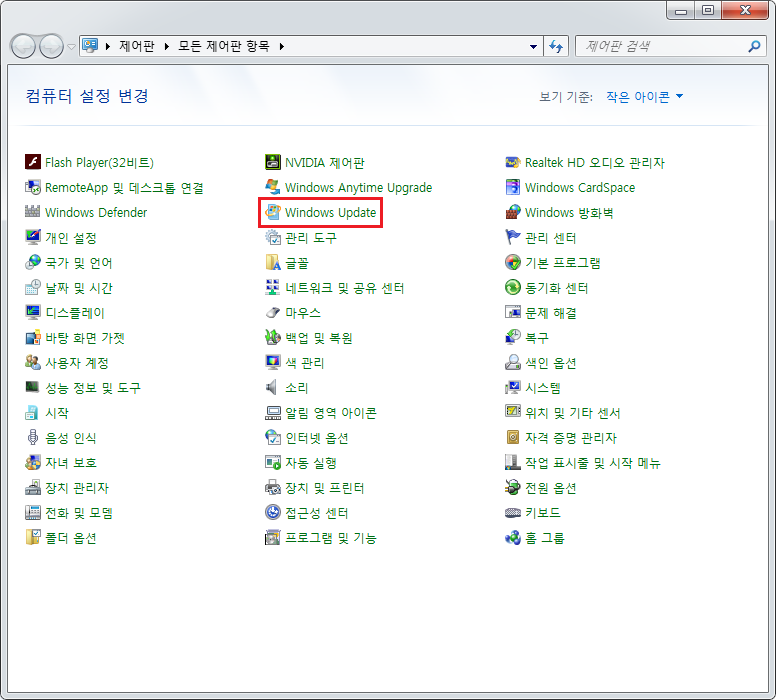Click the 네트워크 및 공유 센터 icon
776x700 pixels.
(273, 287)
